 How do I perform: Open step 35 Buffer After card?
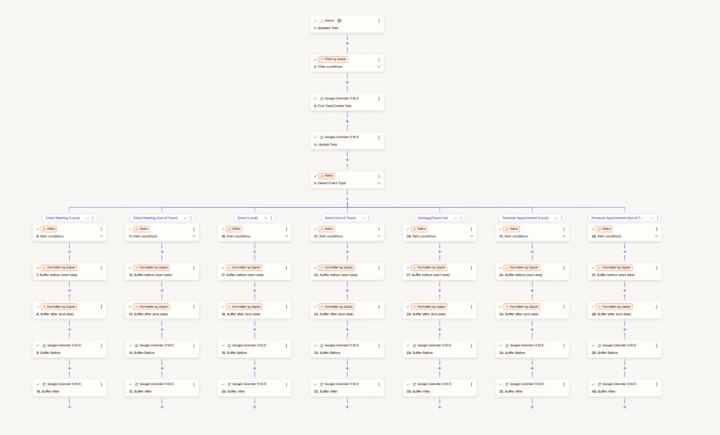pyautogui.click(x=532, y=388)
